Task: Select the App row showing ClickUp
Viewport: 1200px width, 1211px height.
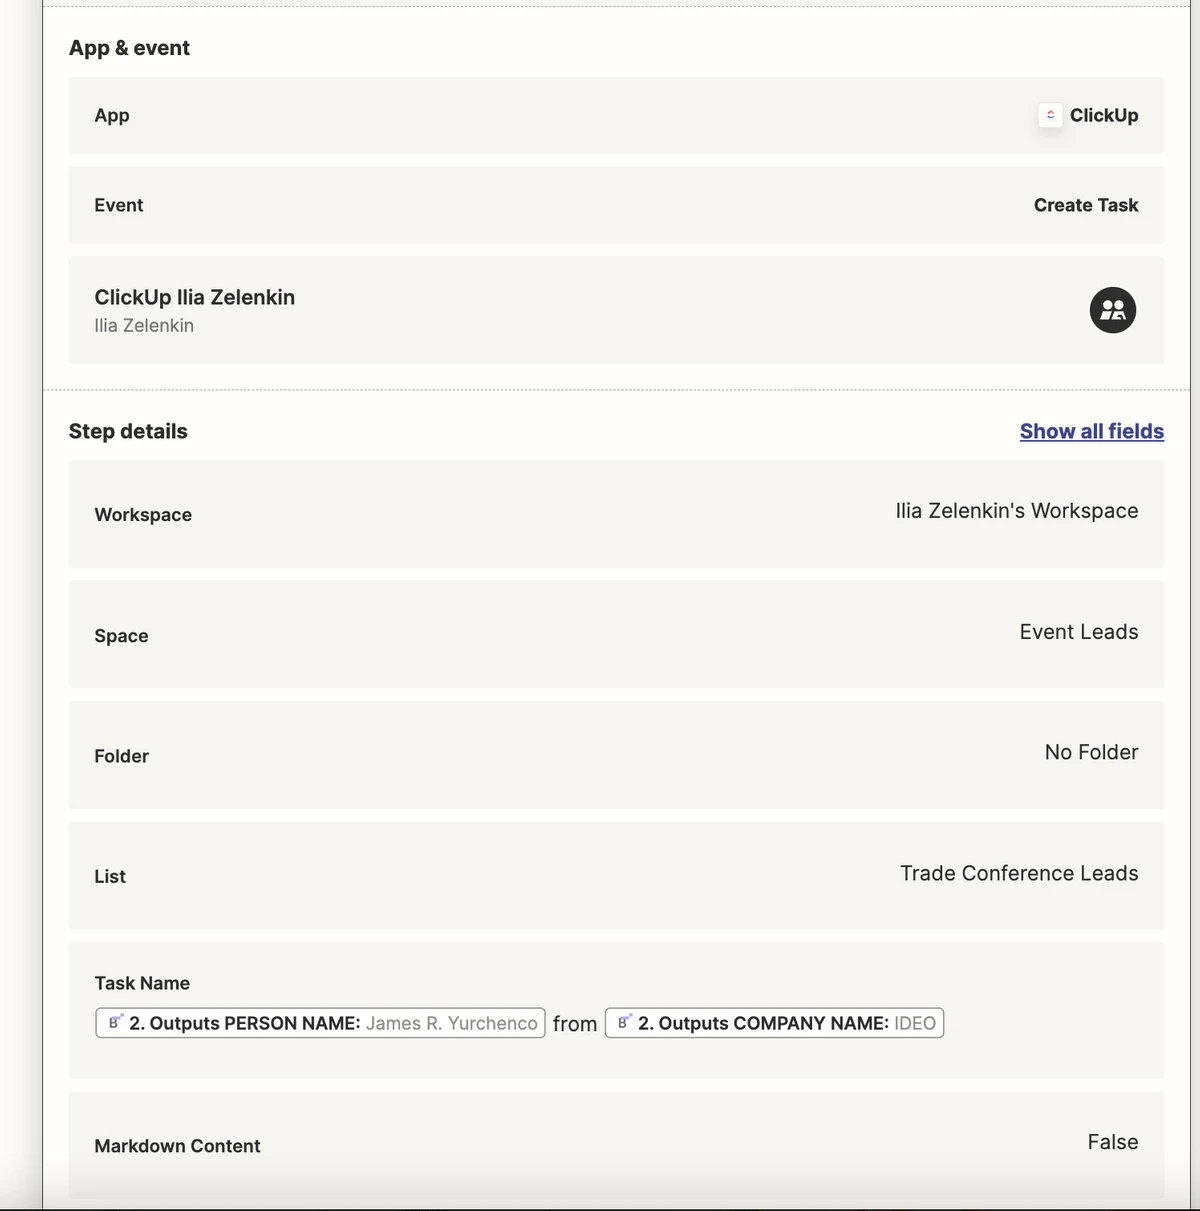Action: click(x=616, y=115)
